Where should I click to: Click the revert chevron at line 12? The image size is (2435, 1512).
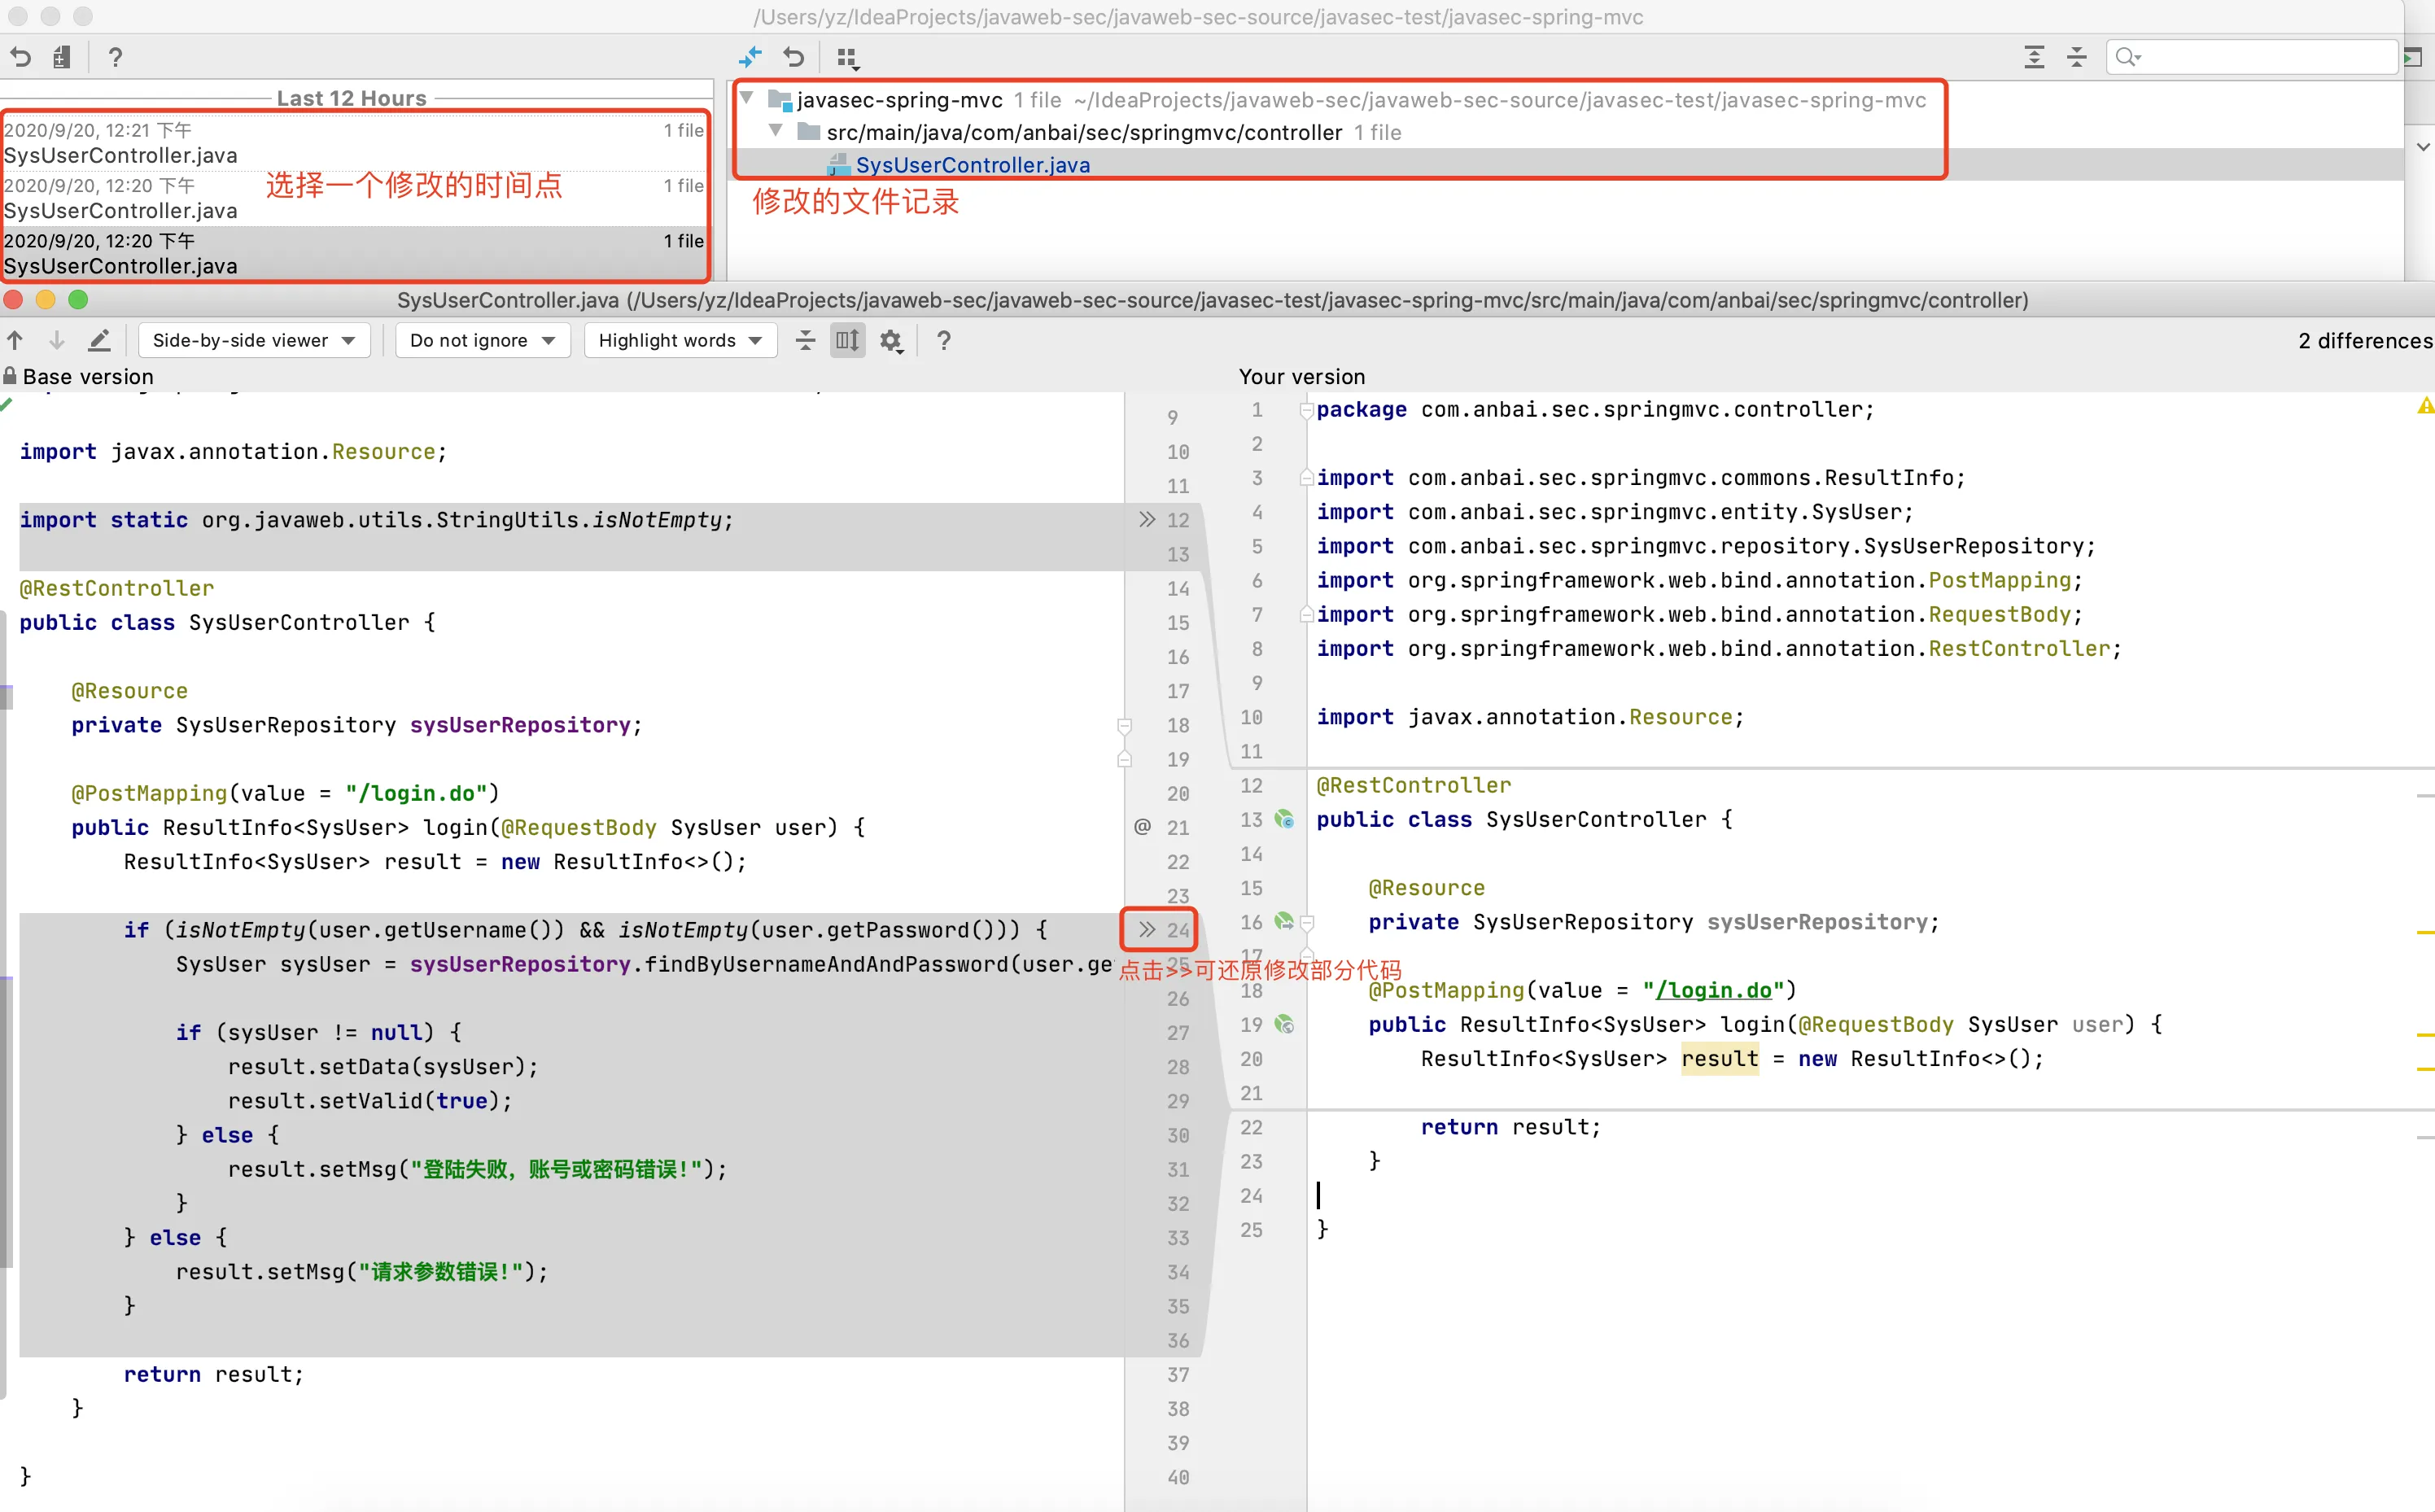(1147, 520)
